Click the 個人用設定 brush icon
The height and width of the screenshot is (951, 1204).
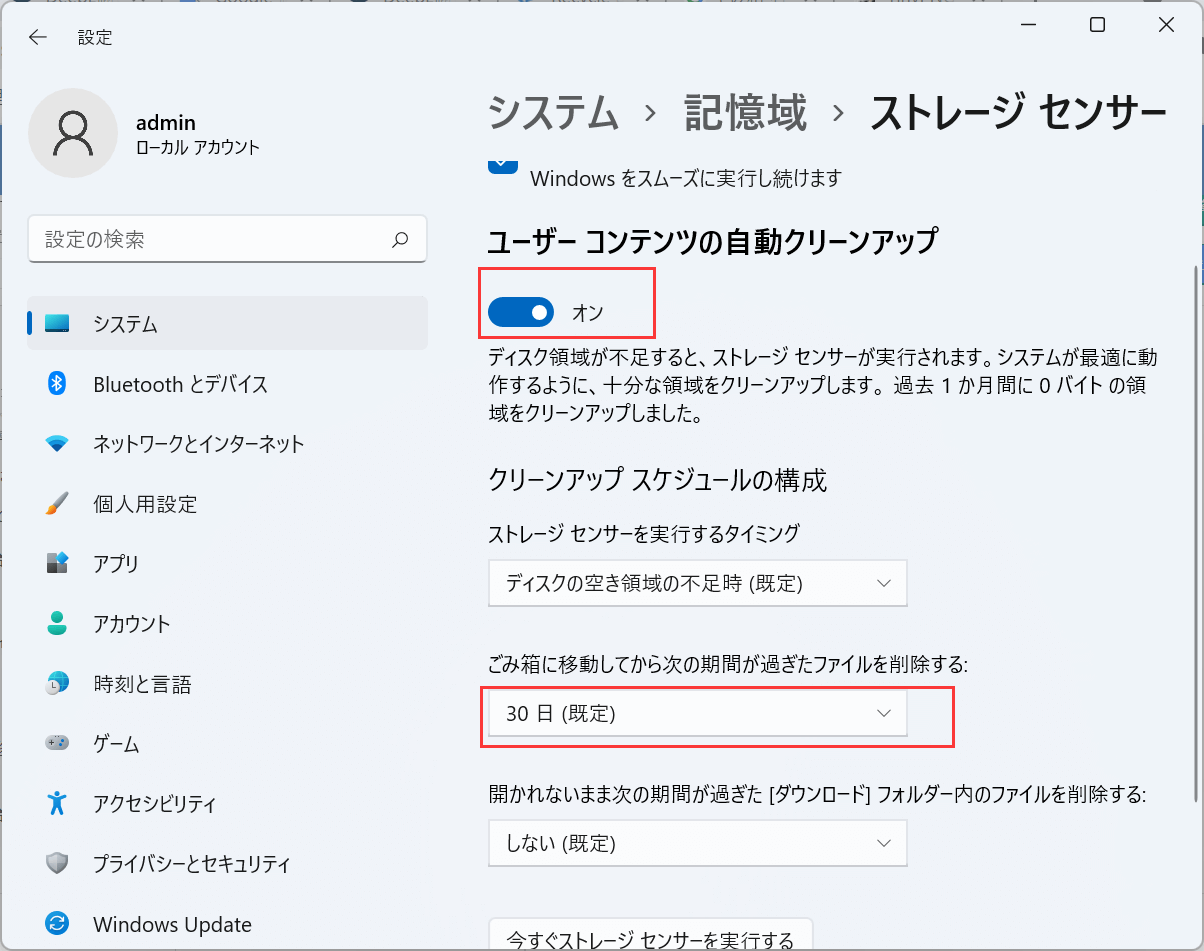(x=57, y=504)
